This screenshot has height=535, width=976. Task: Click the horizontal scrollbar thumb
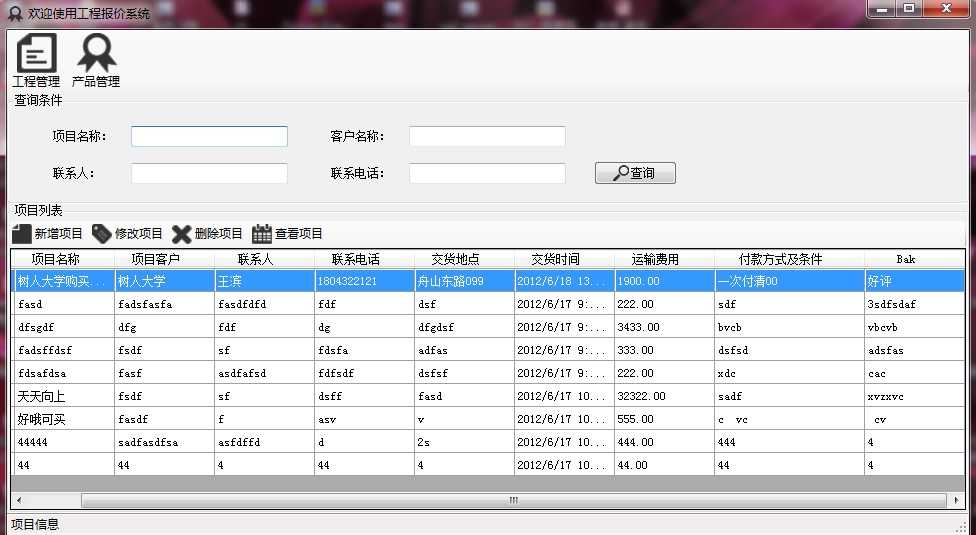tap(514, 500)
